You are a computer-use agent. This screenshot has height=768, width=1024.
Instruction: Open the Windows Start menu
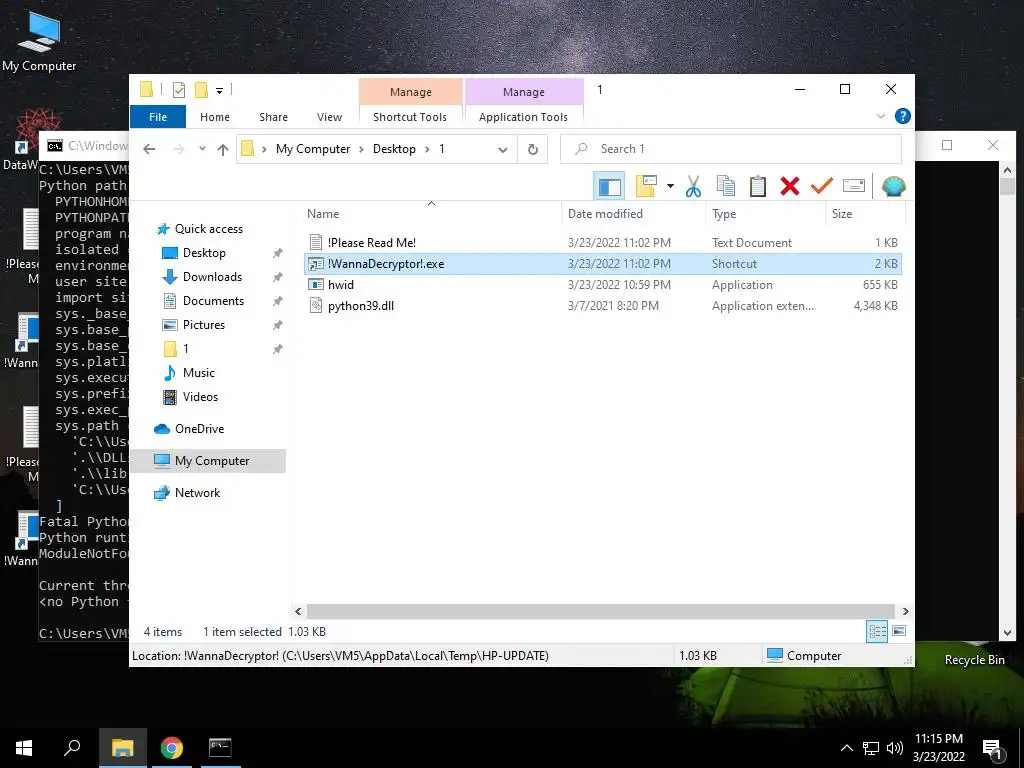(x=24, y=748)
